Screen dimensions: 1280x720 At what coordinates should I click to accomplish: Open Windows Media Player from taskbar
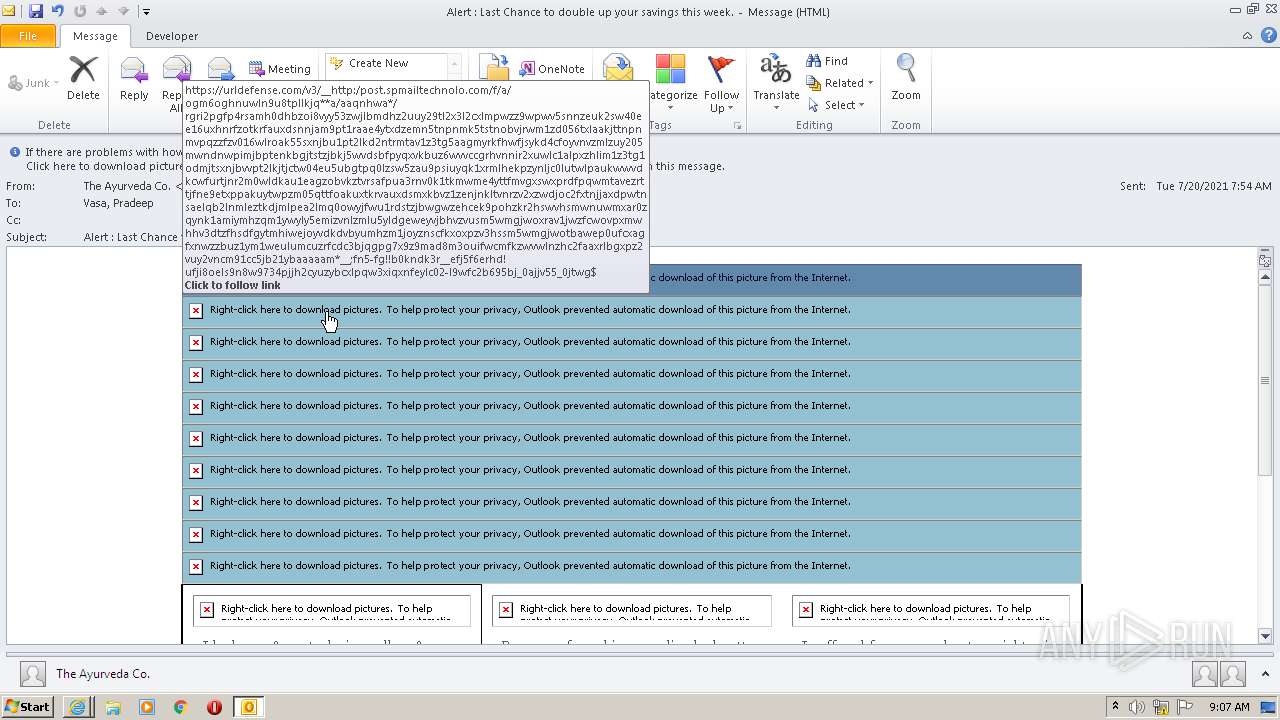click(x=147, y=707)
